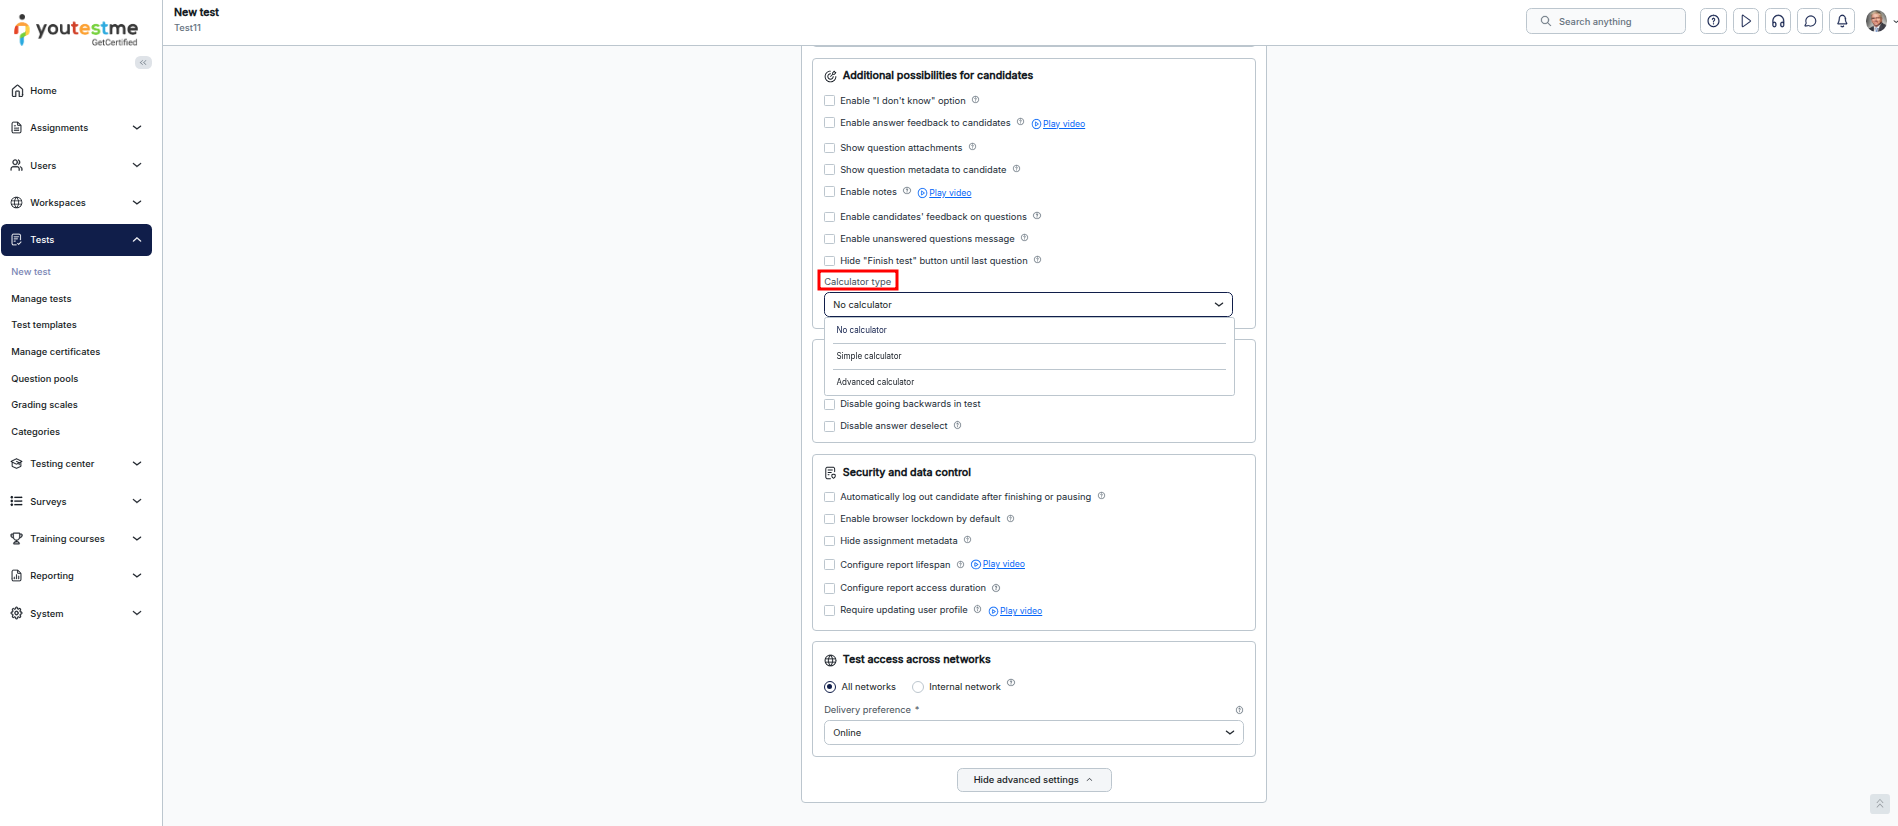Choose Advanced calculator from the list
Viewport: 1898px width, 826px height.
(875, 382)
